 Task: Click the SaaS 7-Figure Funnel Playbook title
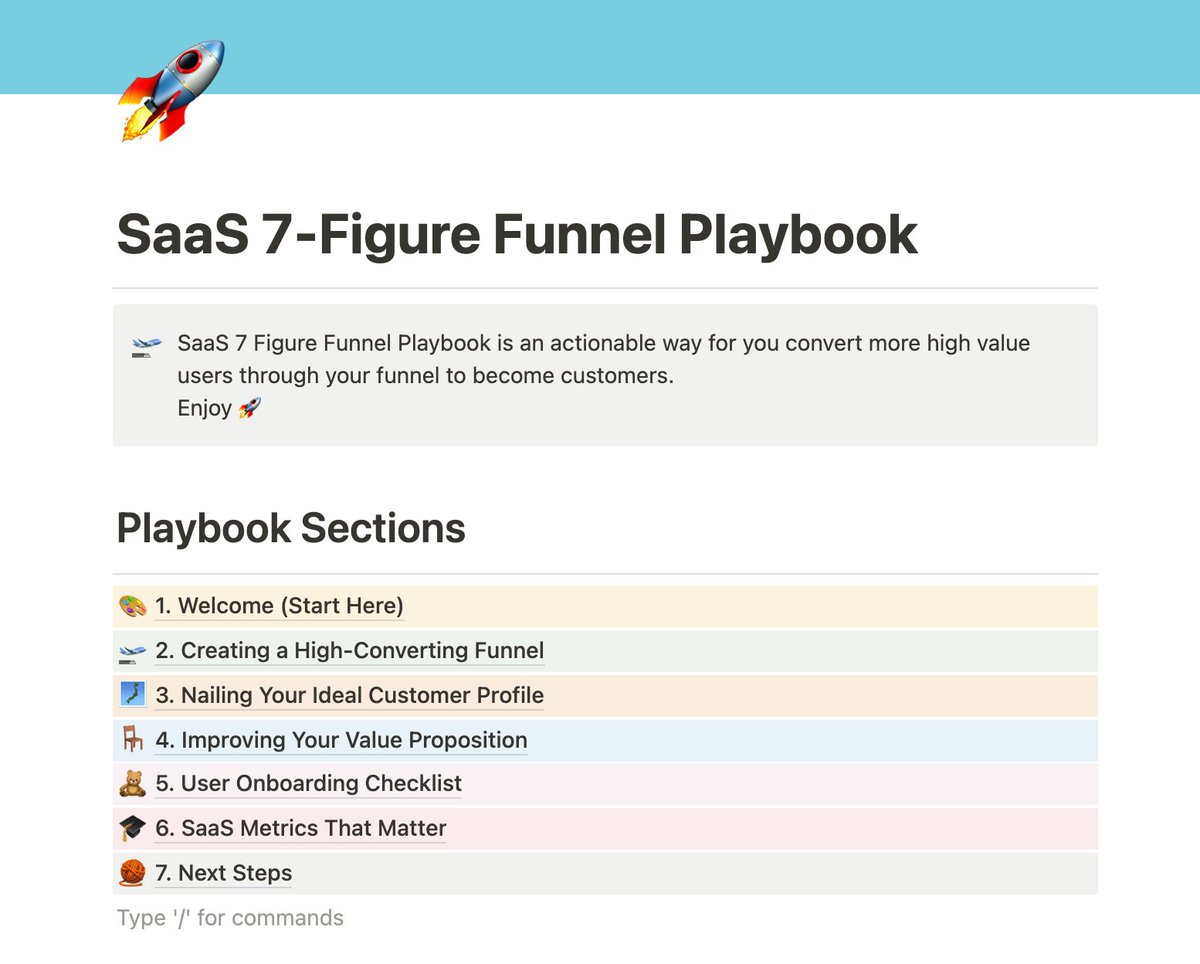517,235
